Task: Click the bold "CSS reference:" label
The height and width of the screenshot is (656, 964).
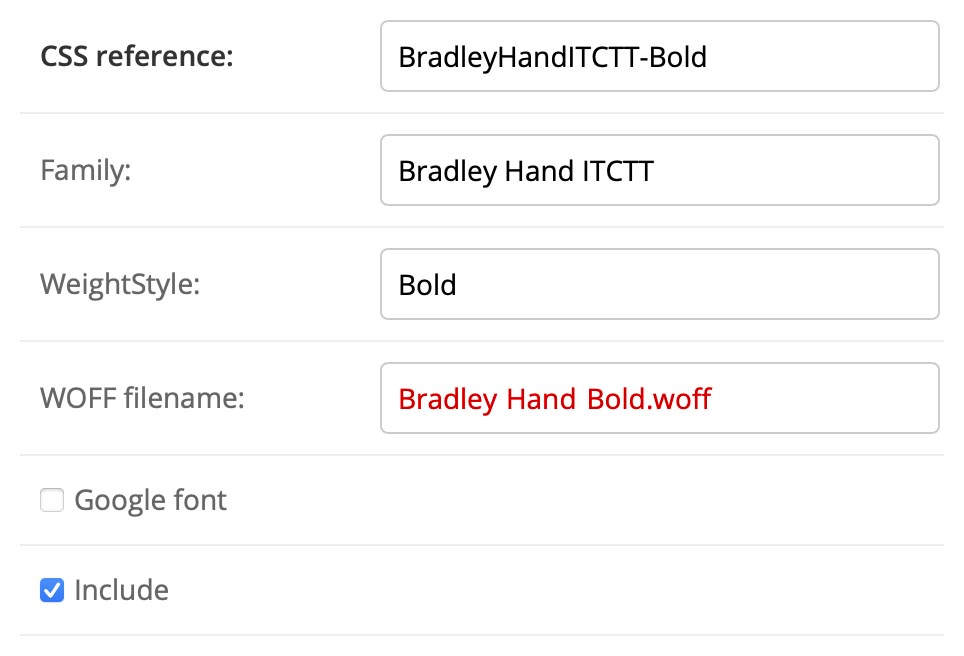Action: tap(136, 57)
